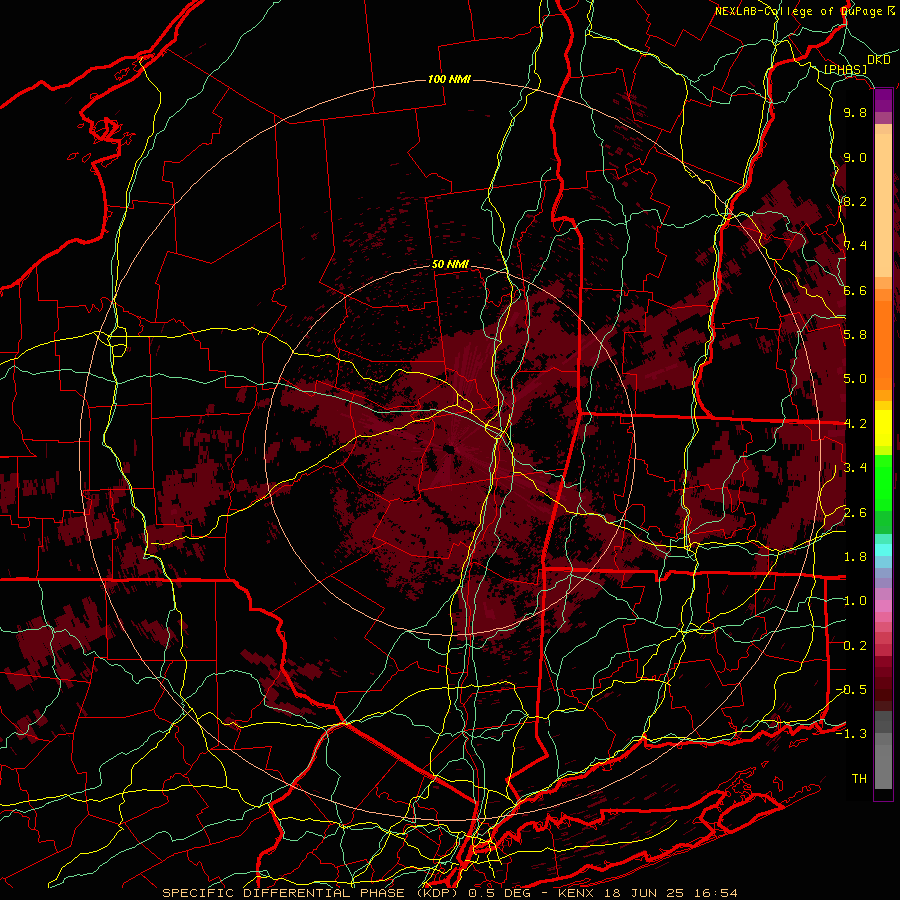Click the 1.8 value on the color scale
This screenshot has width=900, height=900.
[855, 557]
